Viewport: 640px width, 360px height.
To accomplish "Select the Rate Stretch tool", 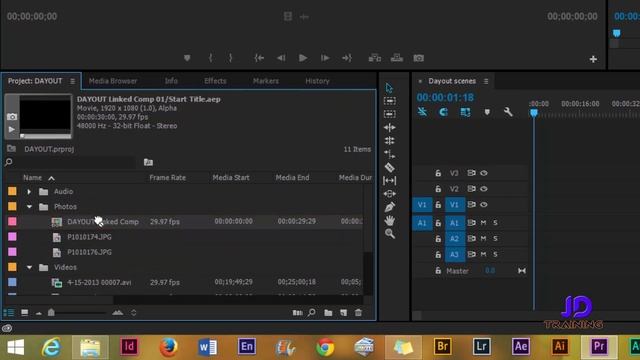I will [389, 154].
